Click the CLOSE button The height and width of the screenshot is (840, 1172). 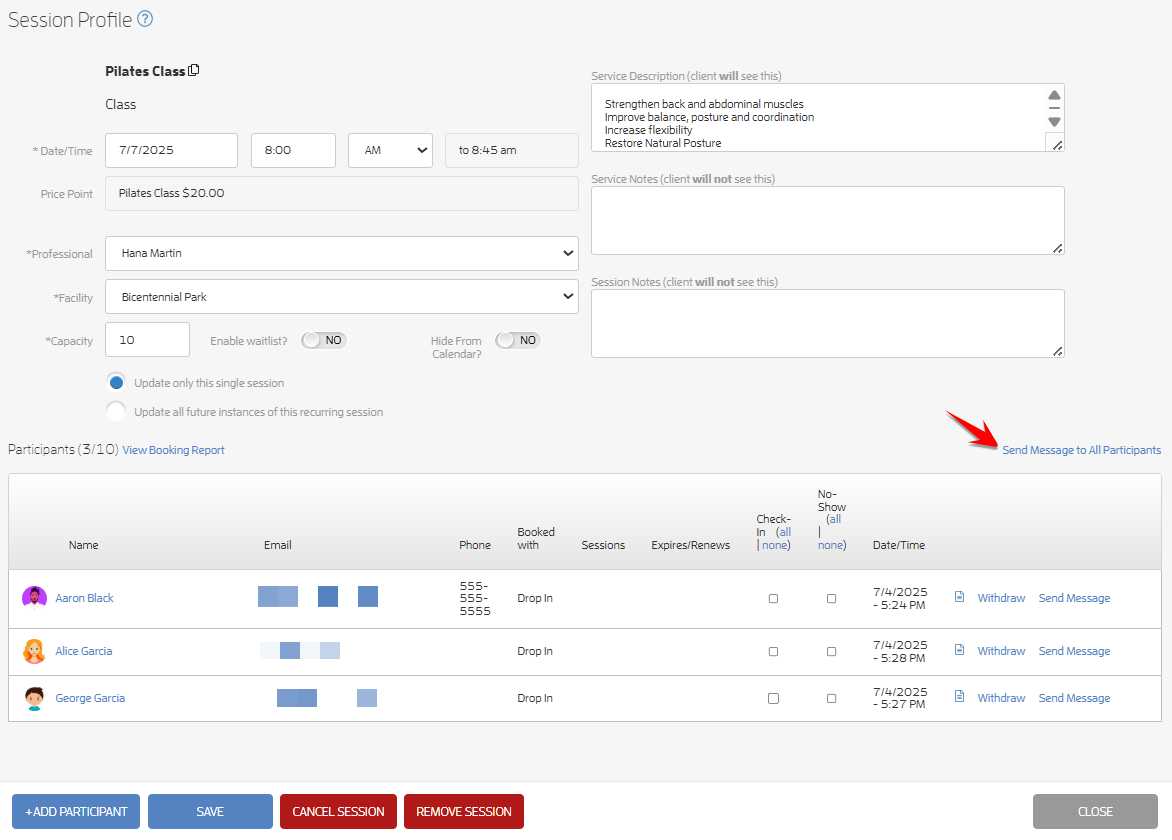click(x=1095, y=812)
